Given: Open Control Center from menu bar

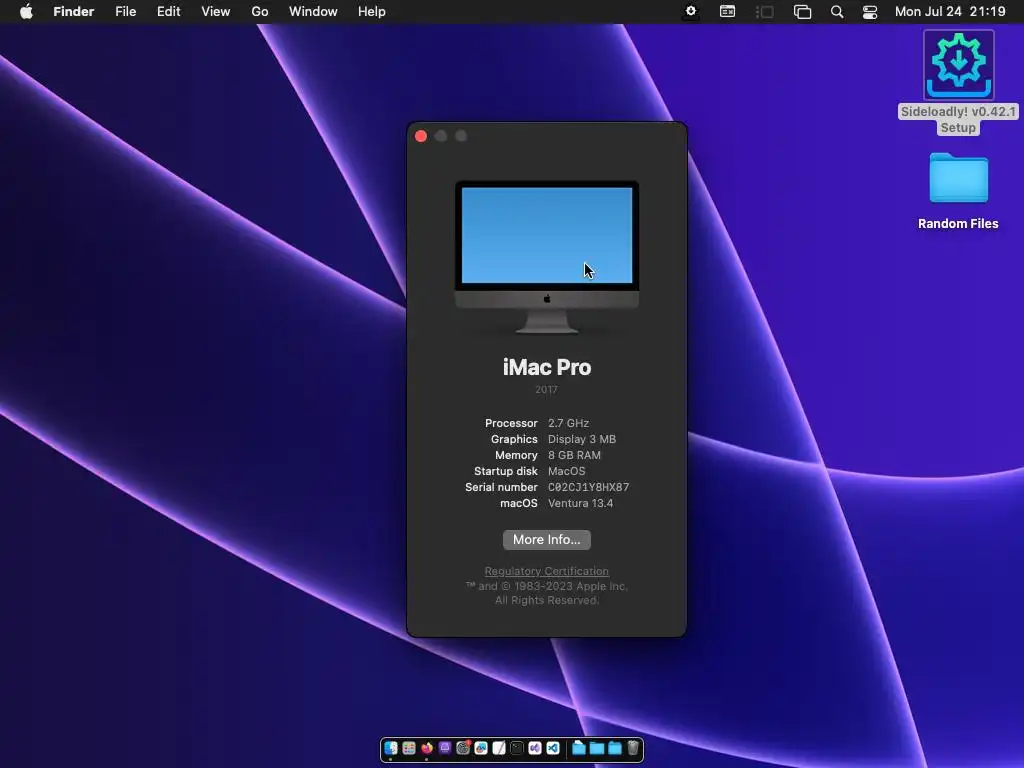Looking at the screenshot, I should coord(870,12).
